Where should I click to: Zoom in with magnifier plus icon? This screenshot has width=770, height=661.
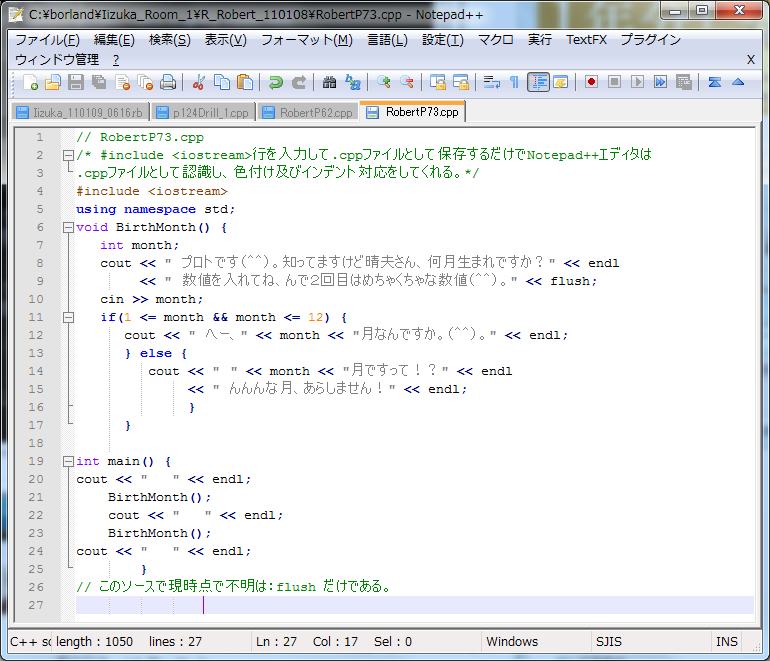pyautogui.click(x=384, y=82)
